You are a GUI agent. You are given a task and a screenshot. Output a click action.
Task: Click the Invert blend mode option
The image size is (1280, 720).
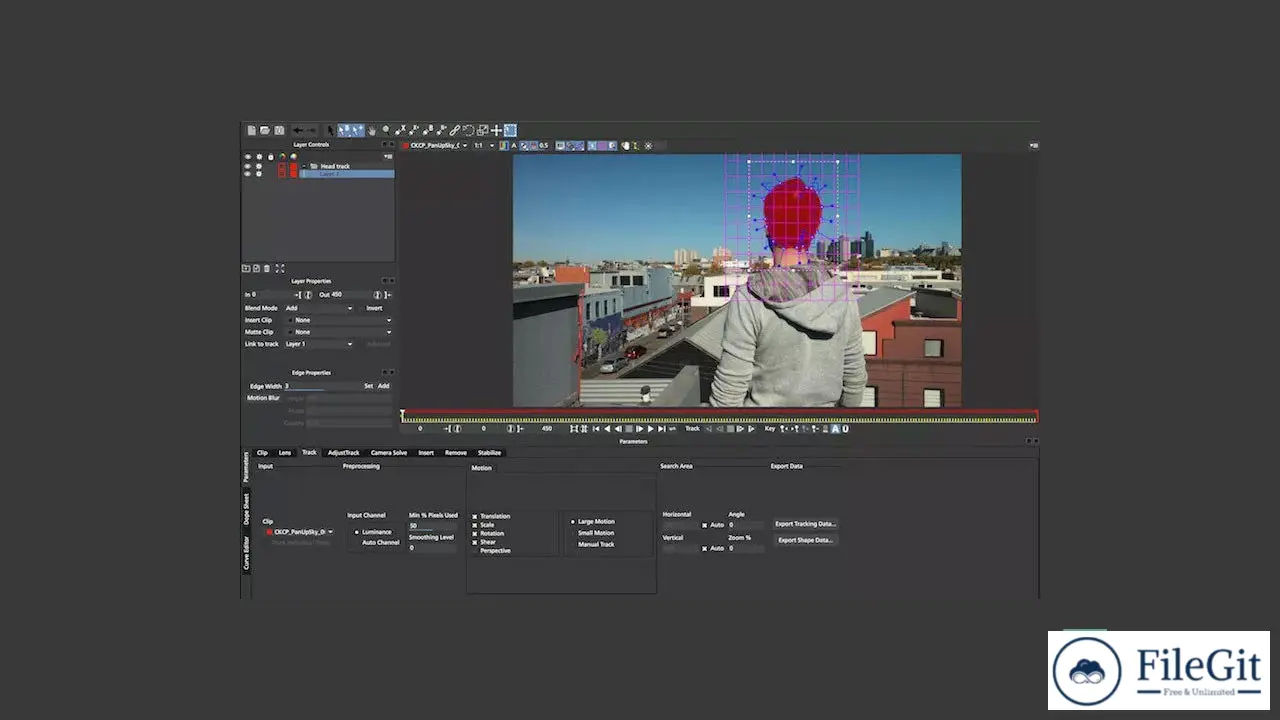coord(374,308)
